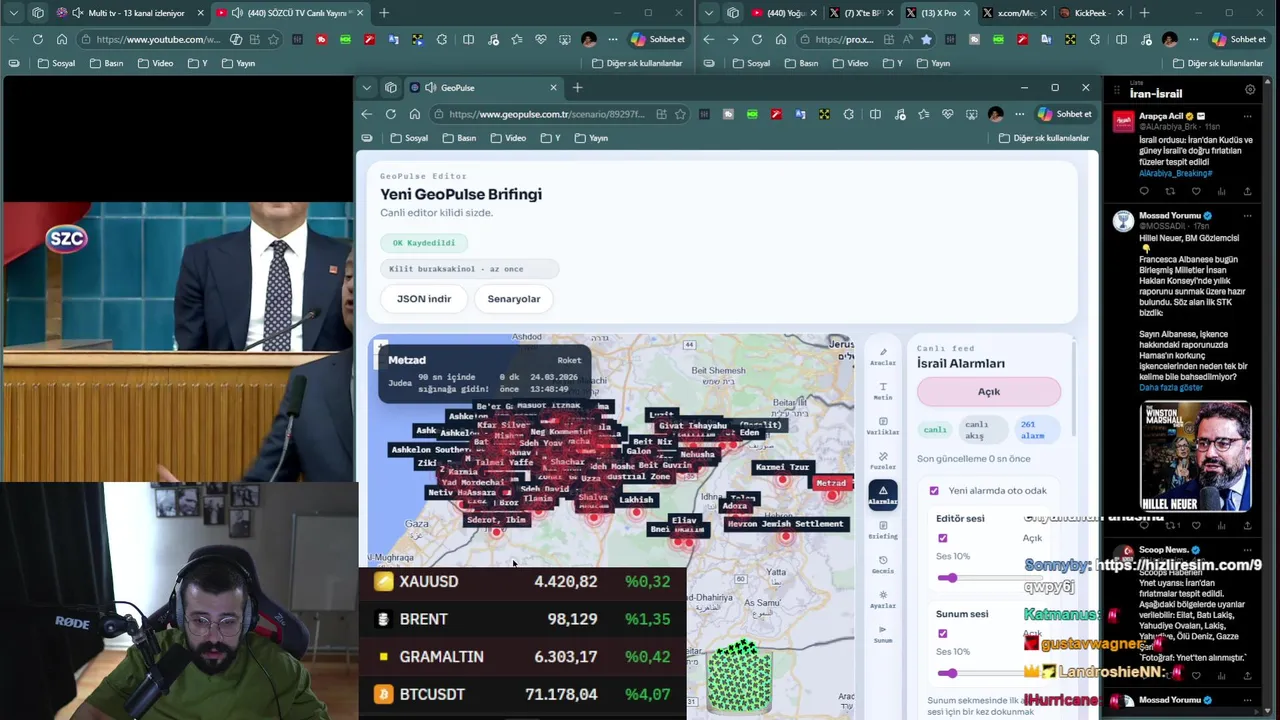
Task: Open the Basın bookmarks folder in GeoPulse window
Action: pos(459,138)
